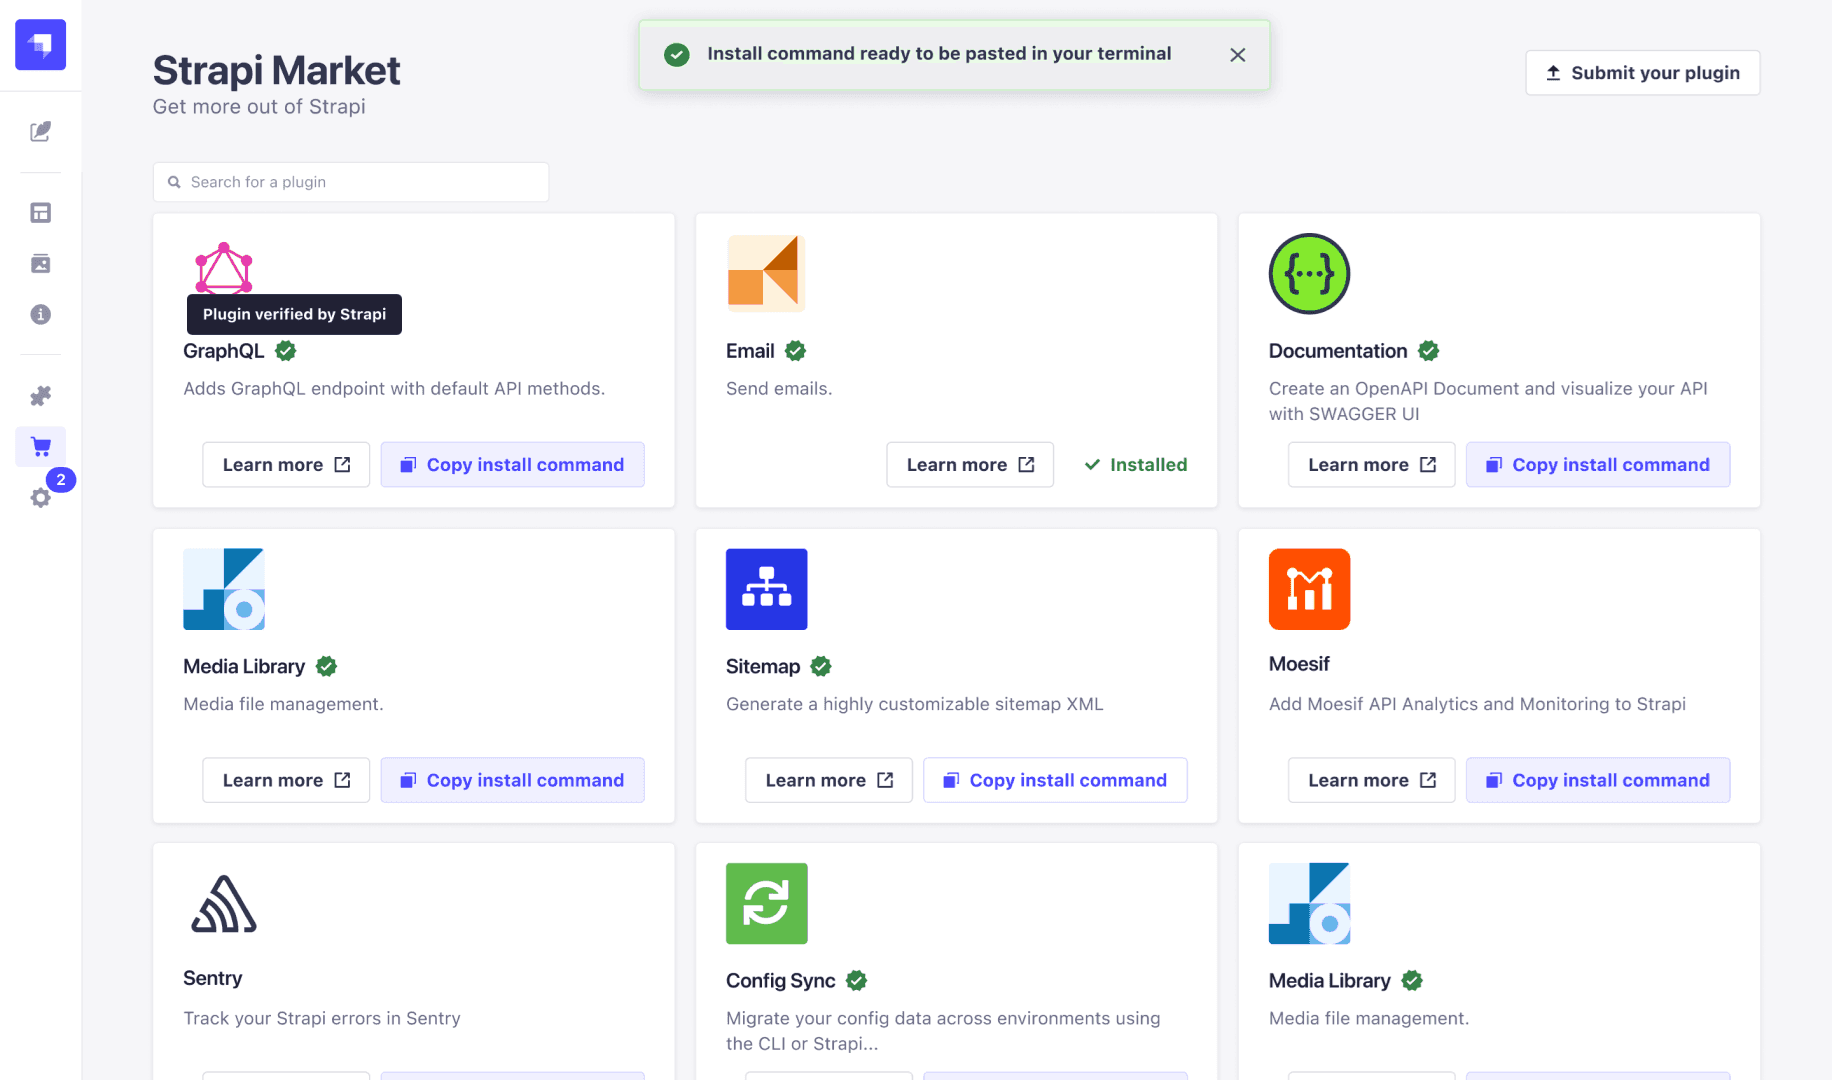Click the Config Sync verified badge
Screen dimensions: 1832x1080
pos(857,981)
